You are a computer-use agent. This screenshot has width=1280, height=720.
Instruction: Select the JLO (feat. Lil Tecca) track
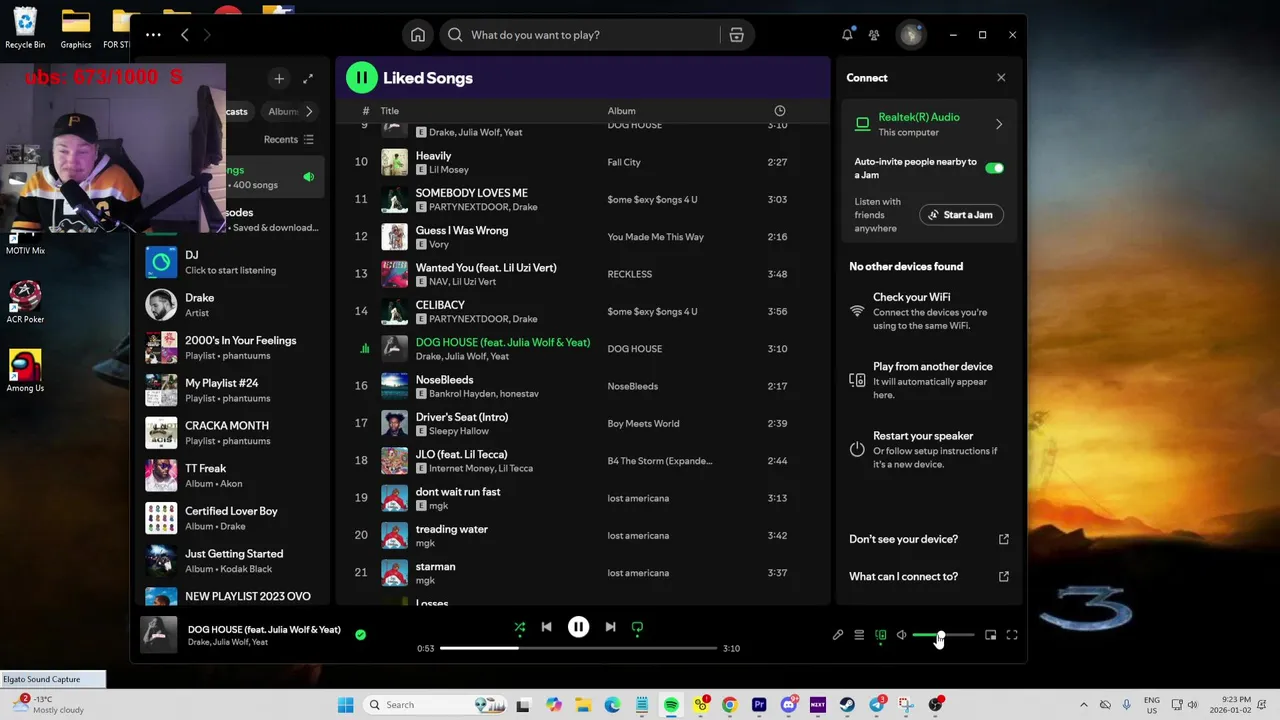click(x=582, y=461)
